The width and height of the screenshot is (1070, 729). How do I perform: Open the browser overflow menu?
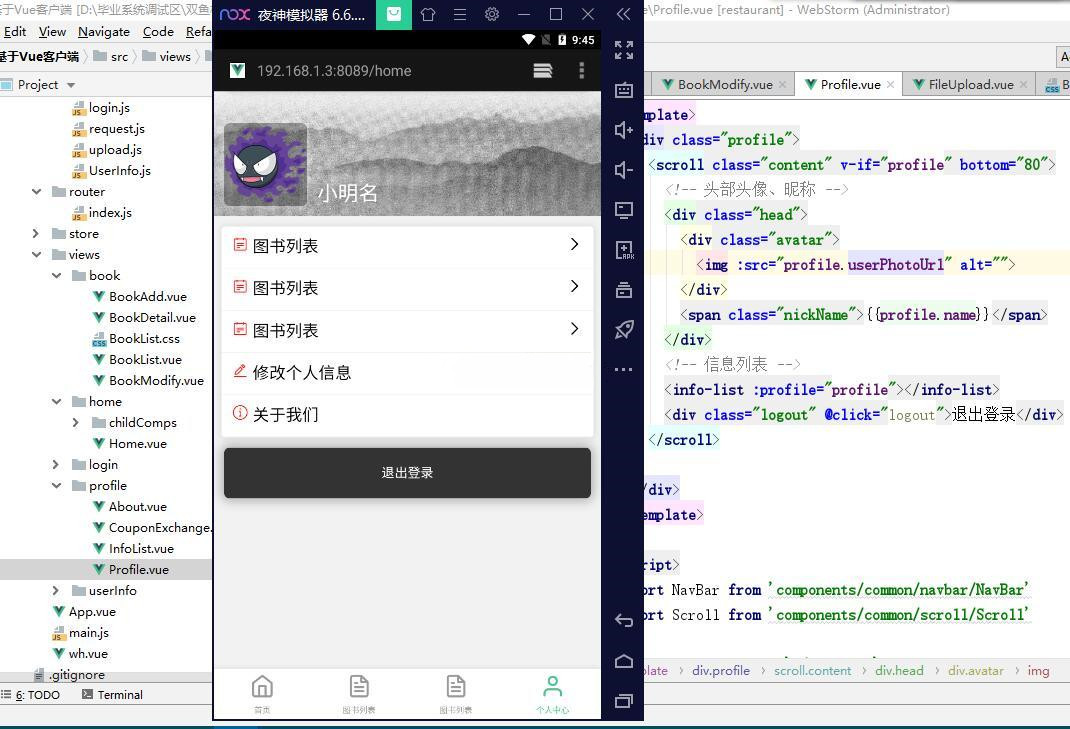coord(581,71)
